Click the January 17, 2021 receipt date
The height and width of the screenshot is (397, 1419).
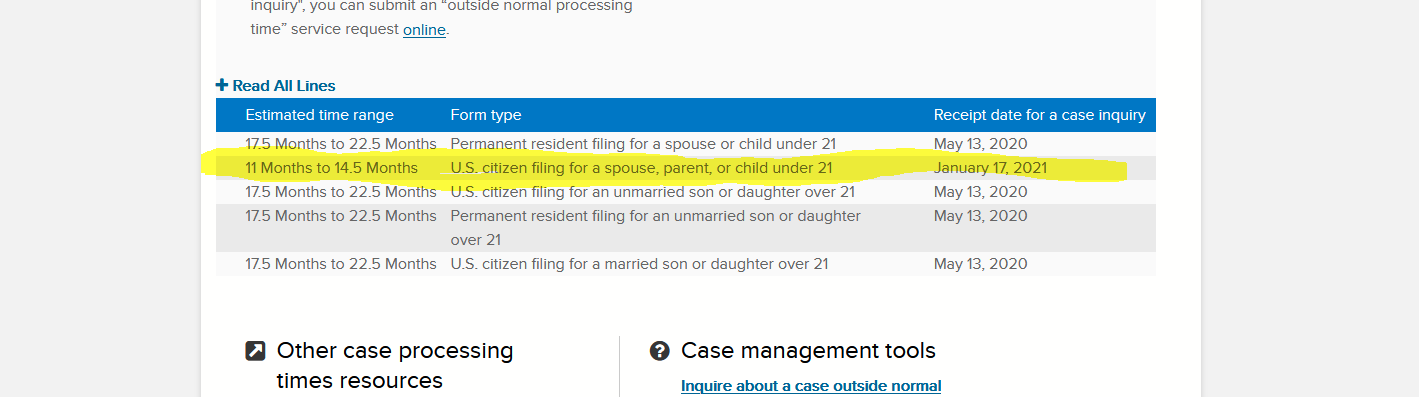[x=990, y=168]
